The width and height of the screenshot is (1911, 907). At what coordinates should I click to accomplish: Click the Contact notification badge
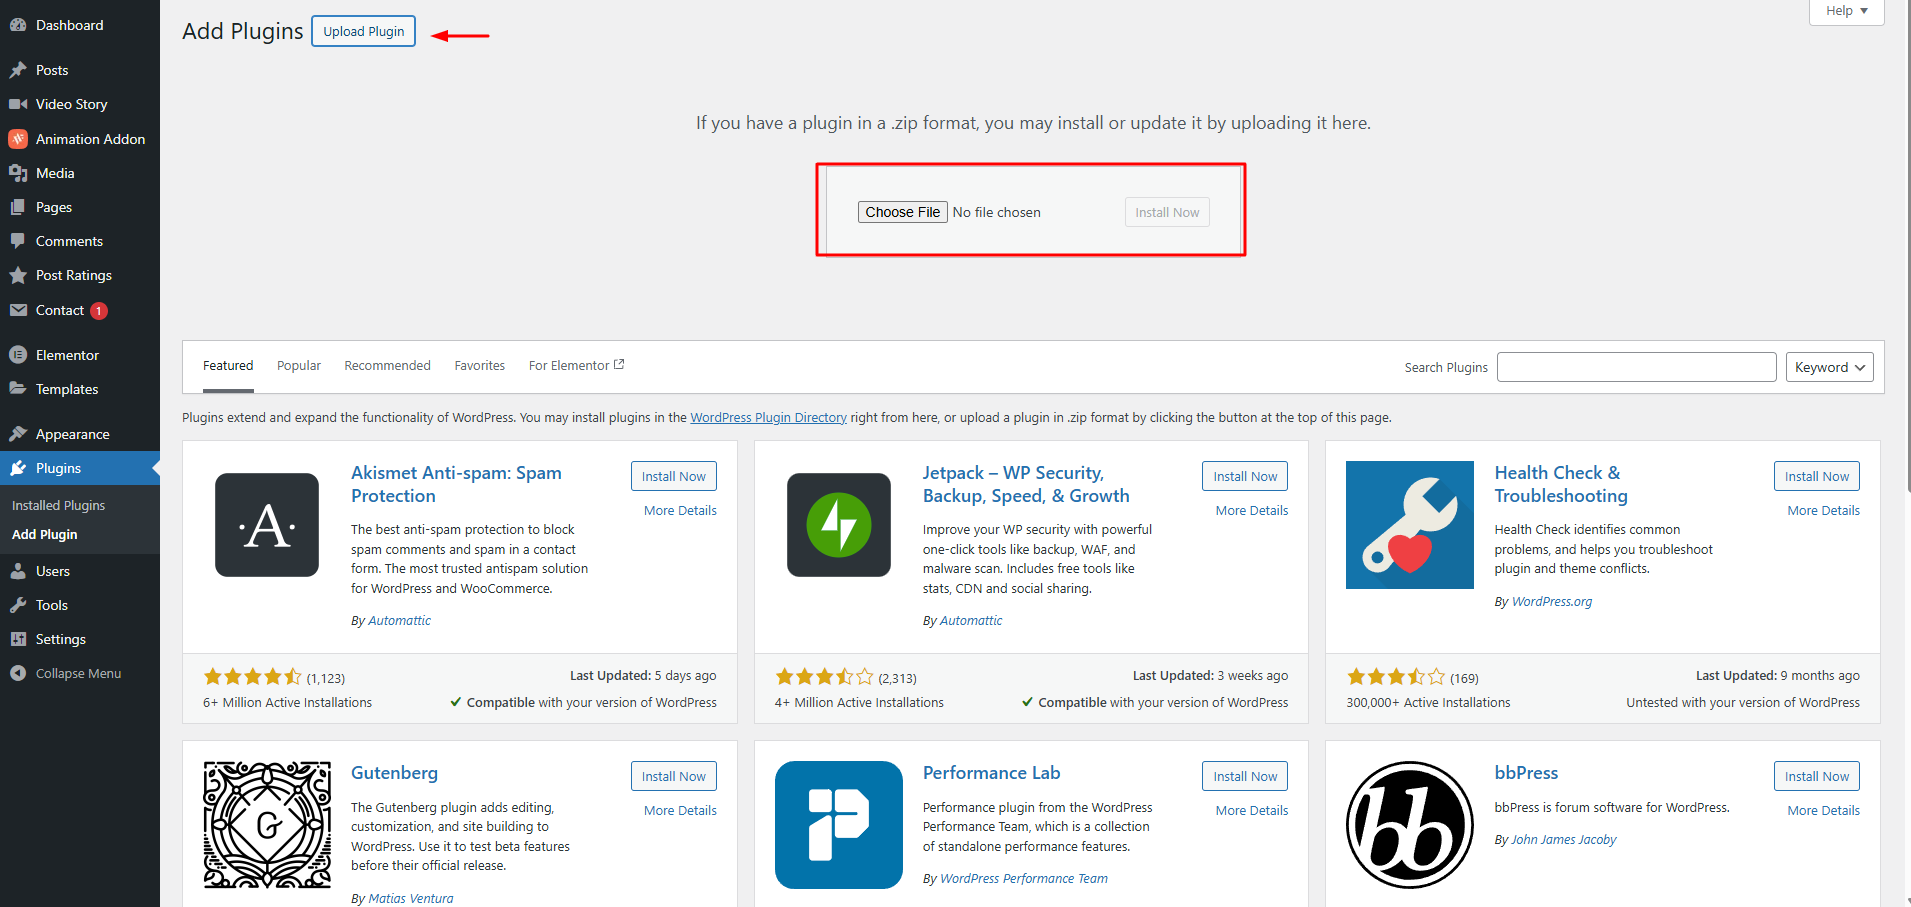99,311
